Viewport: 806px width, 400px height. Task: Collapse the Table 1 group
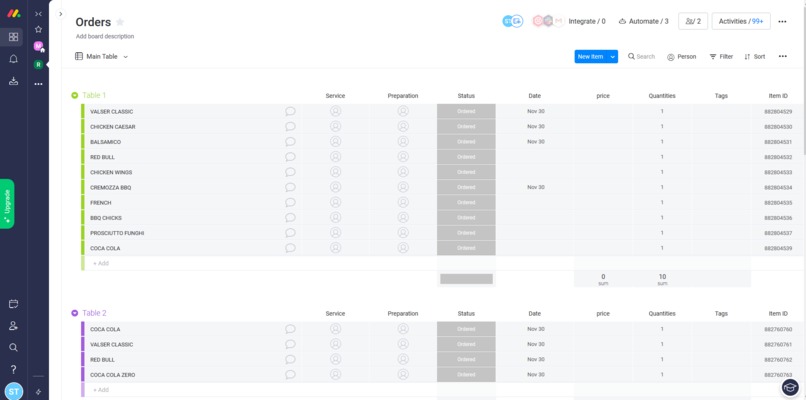[75, 95]
